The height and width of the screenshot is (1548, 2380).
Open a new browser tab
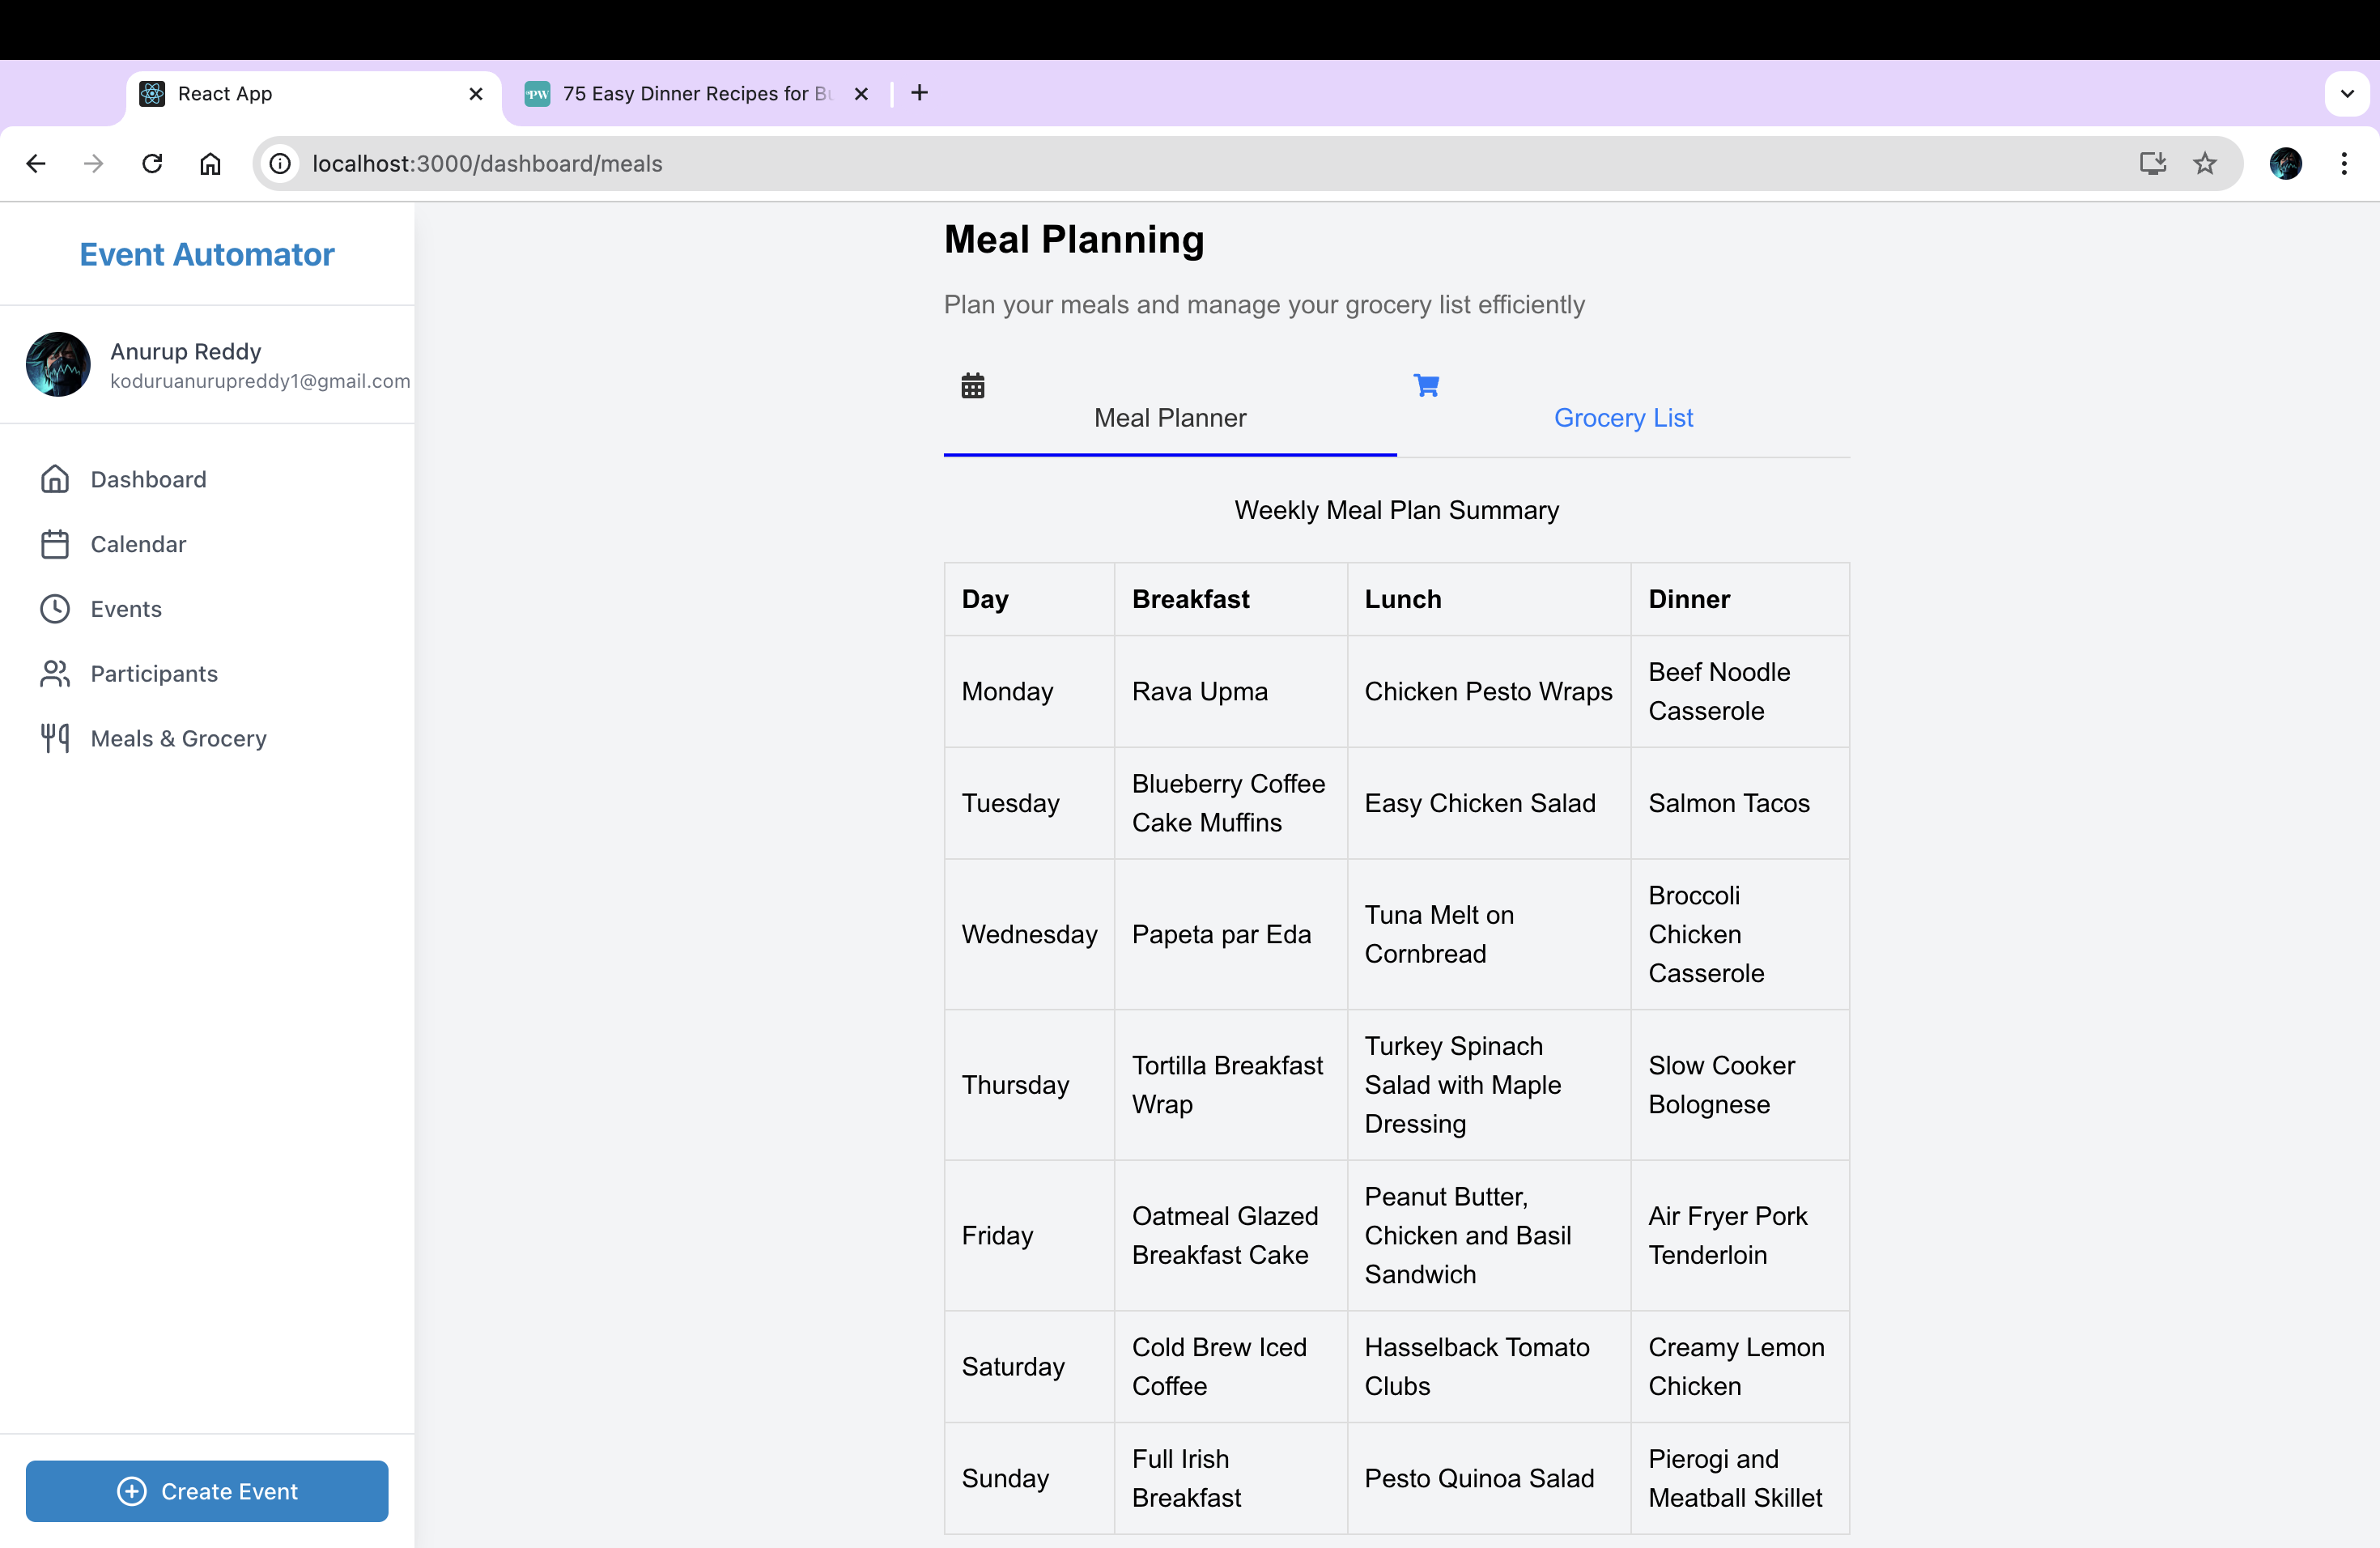click(x=919, y=93)
